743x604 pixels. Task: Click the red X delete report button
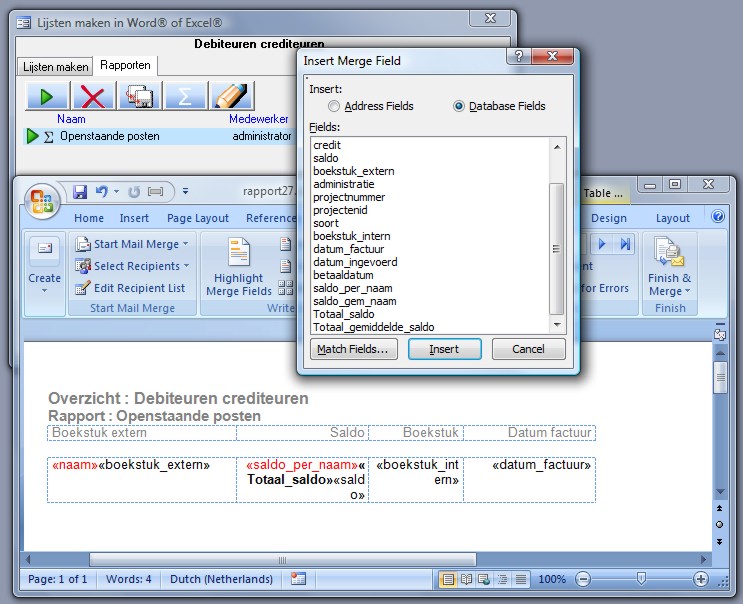point(93,96)
